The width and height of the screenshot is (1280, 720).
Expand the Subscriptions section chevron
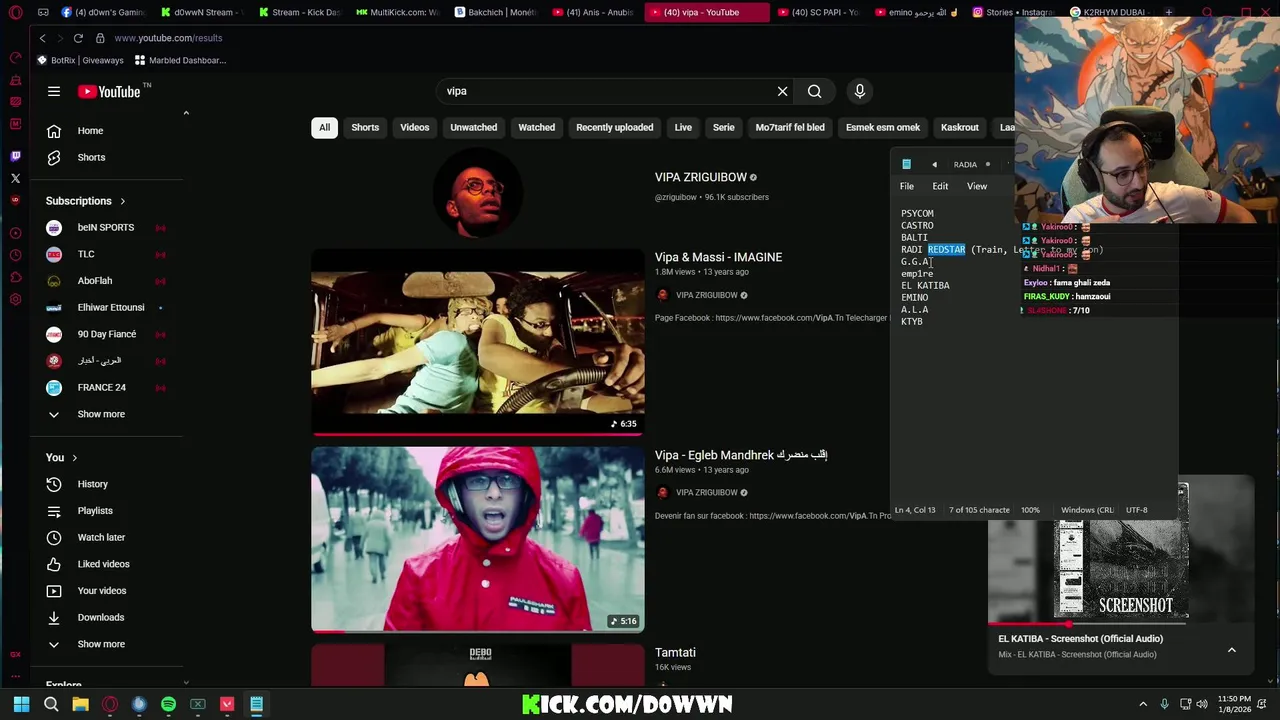click(123, 201)
